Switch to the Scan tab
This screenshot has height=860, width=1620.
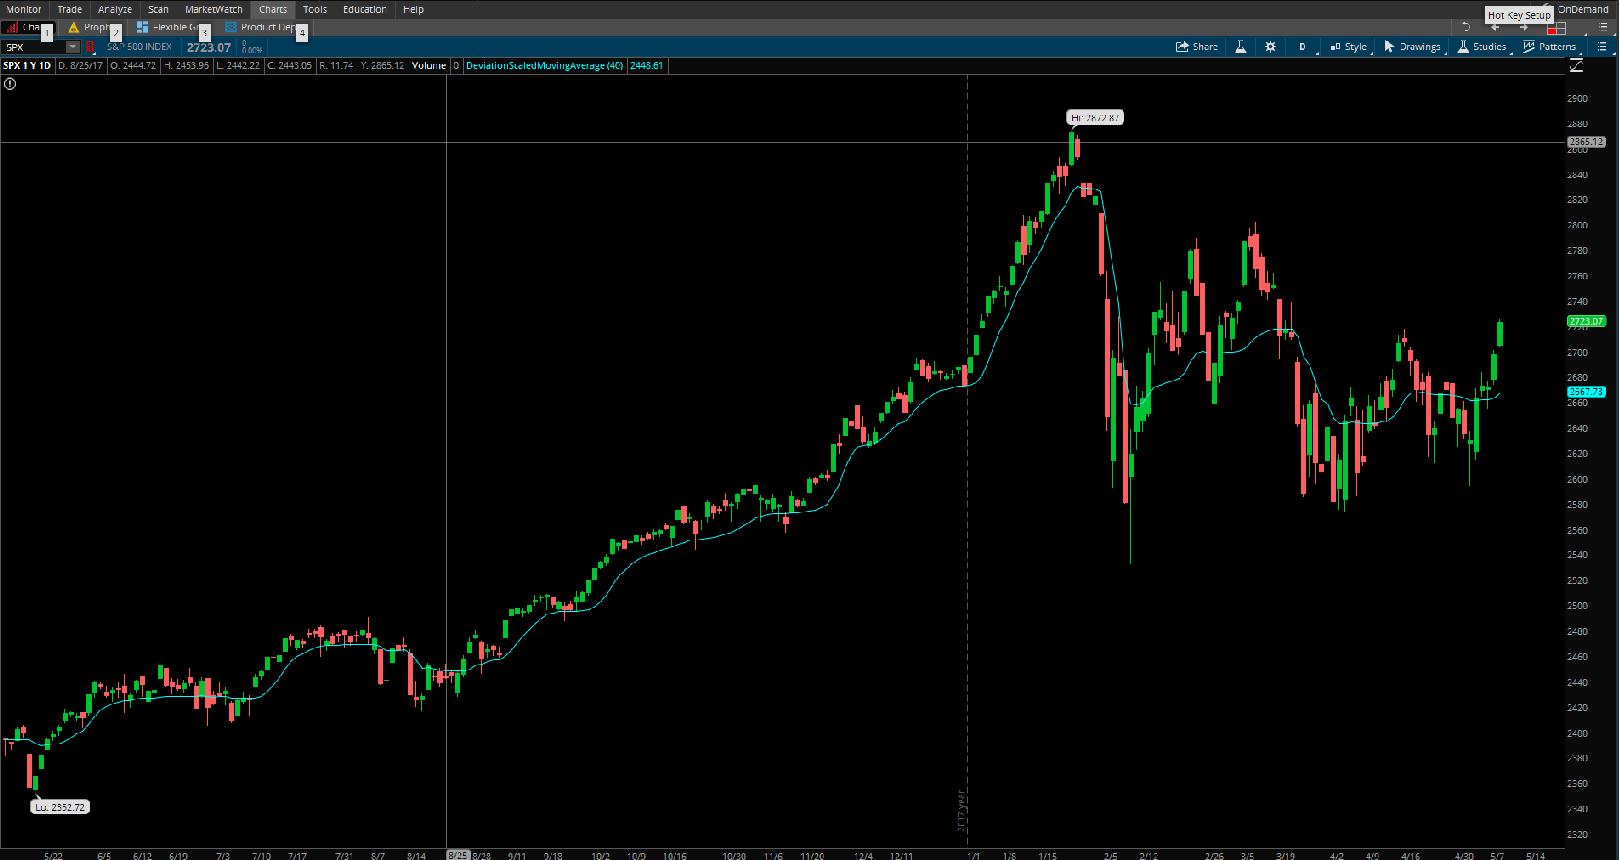158,9
